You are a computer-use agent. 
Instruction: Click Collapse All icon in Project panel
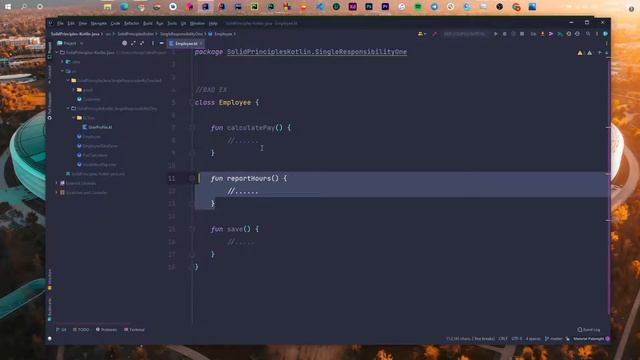[142, 43]
